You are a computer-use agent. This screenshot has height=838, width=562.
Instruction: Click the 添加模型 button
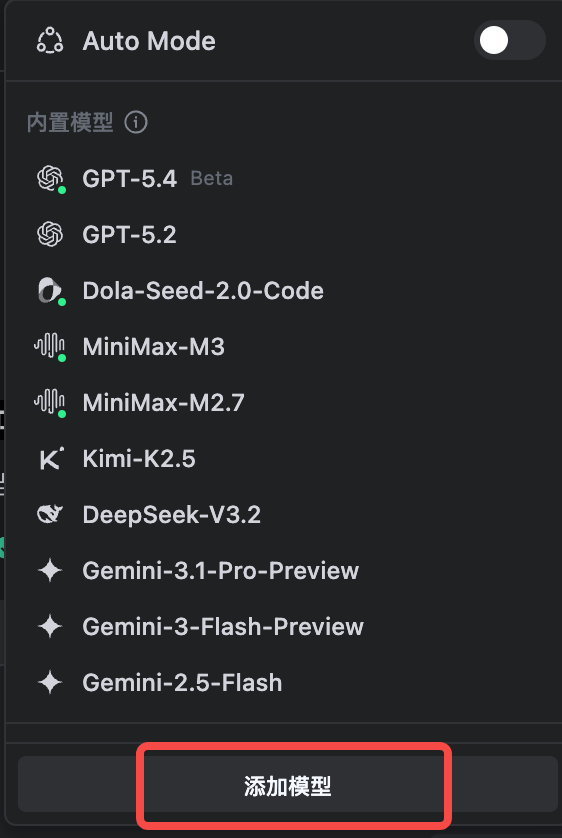[x=288, y=786]
